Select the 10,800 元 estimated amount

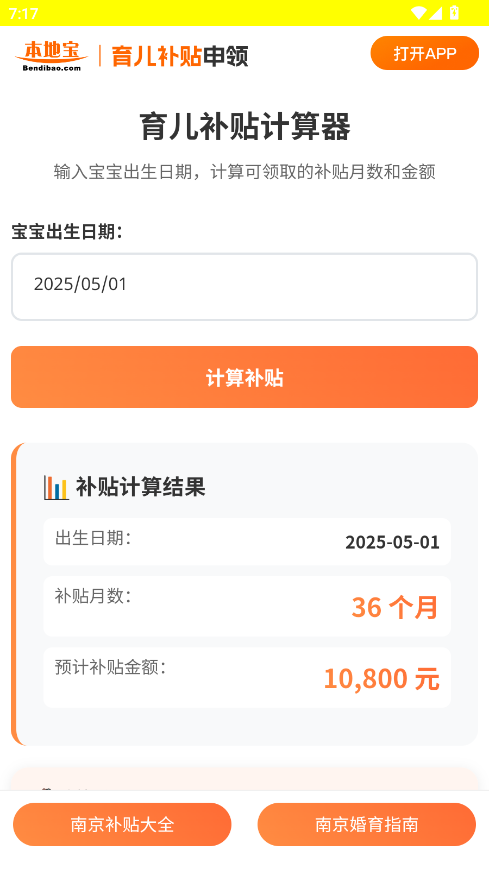coord(381,679)
